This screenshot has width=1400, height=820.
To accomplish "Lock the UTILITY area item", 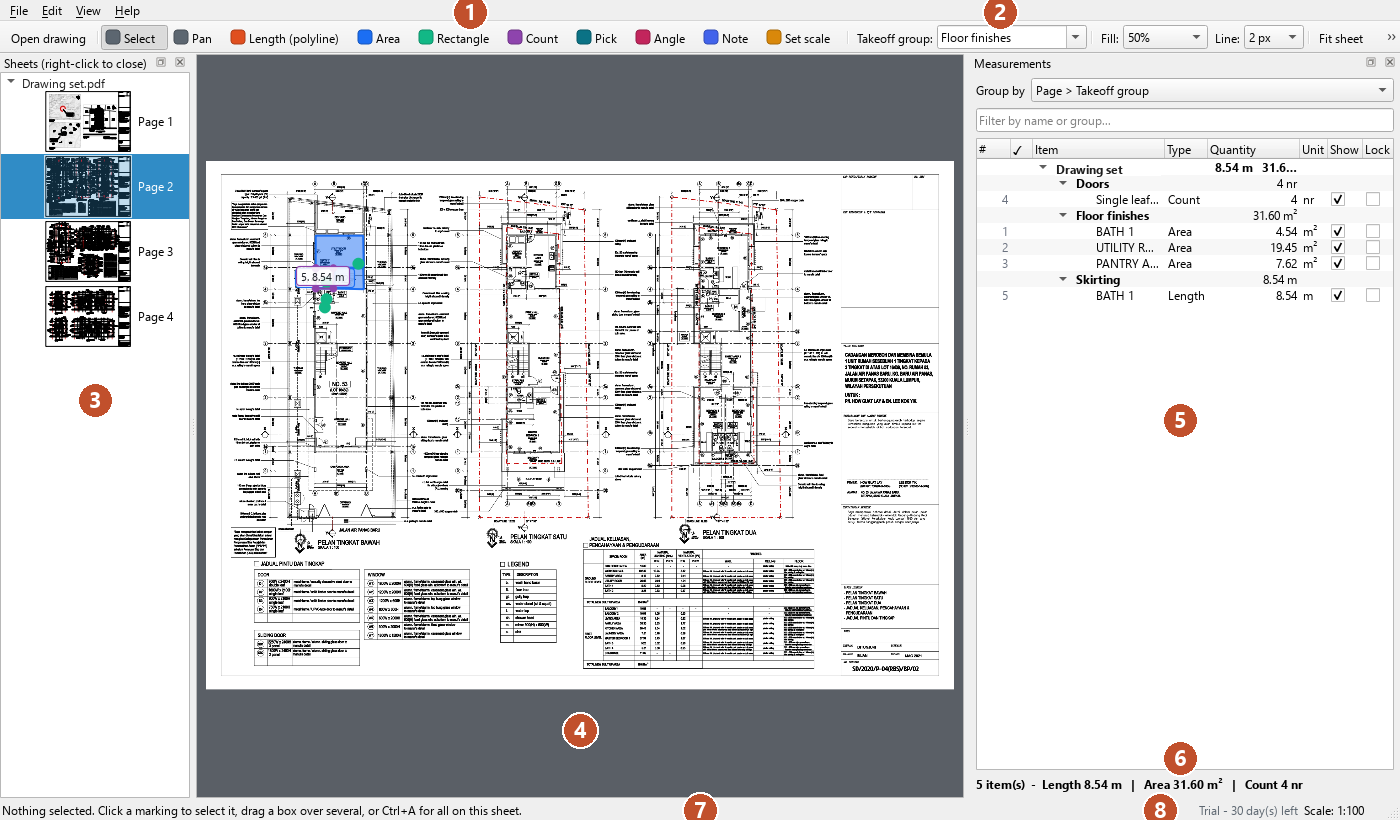I will tap(1373, 248).
